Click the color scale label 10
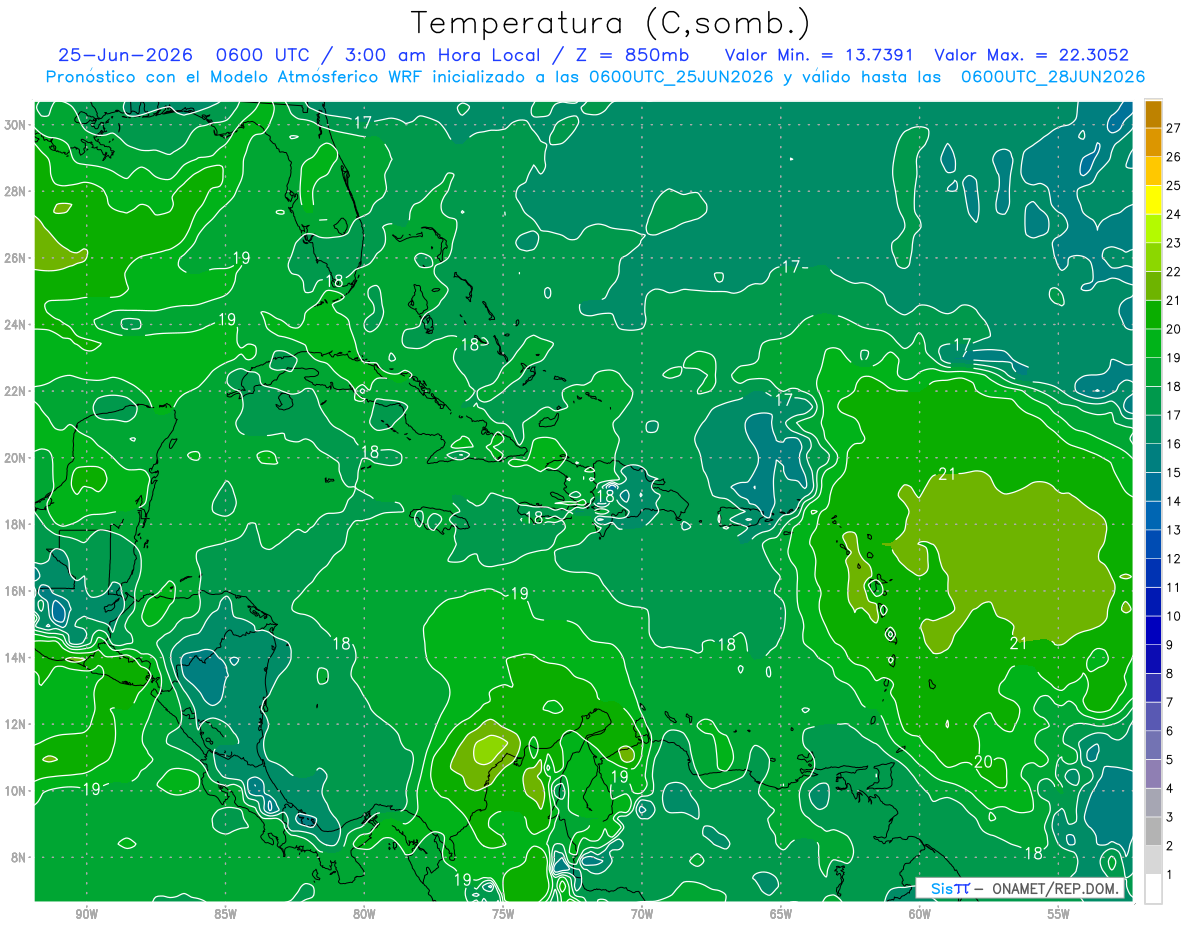This screenshot has width=1200, height=927. (x=1174, y=616)
